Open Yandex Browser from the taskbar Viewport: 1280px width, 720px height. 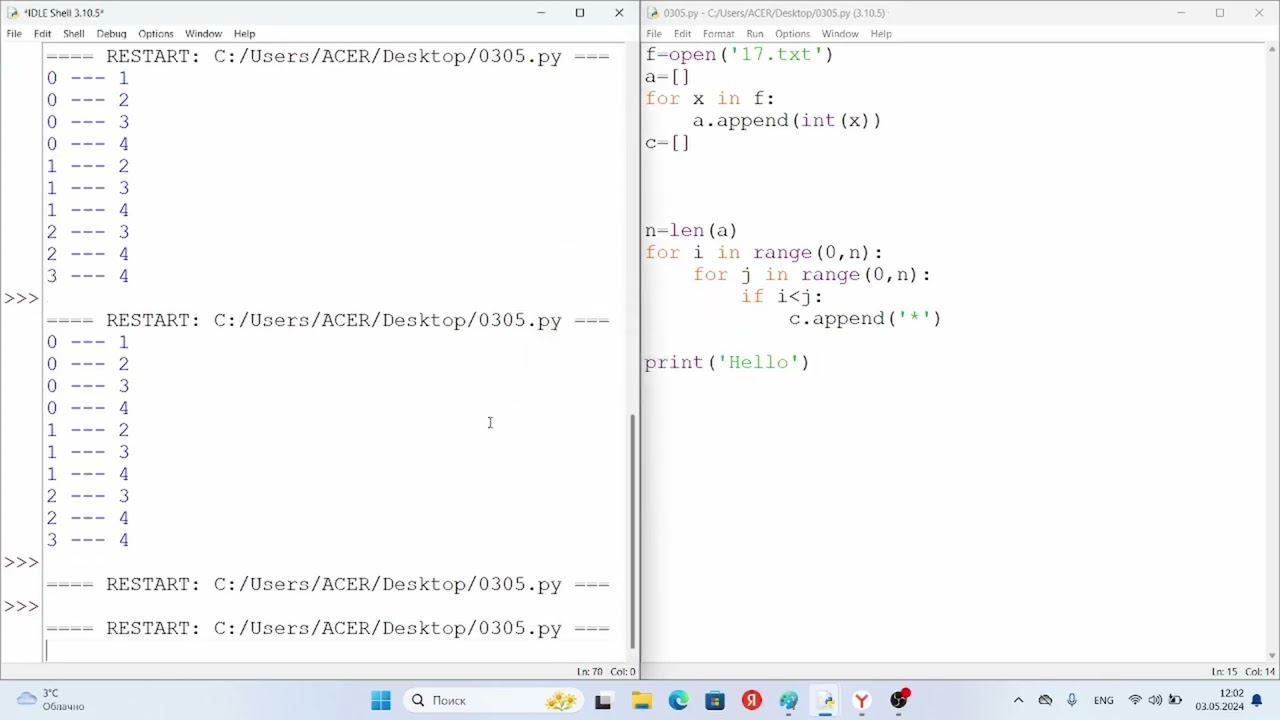pos(862,701)
